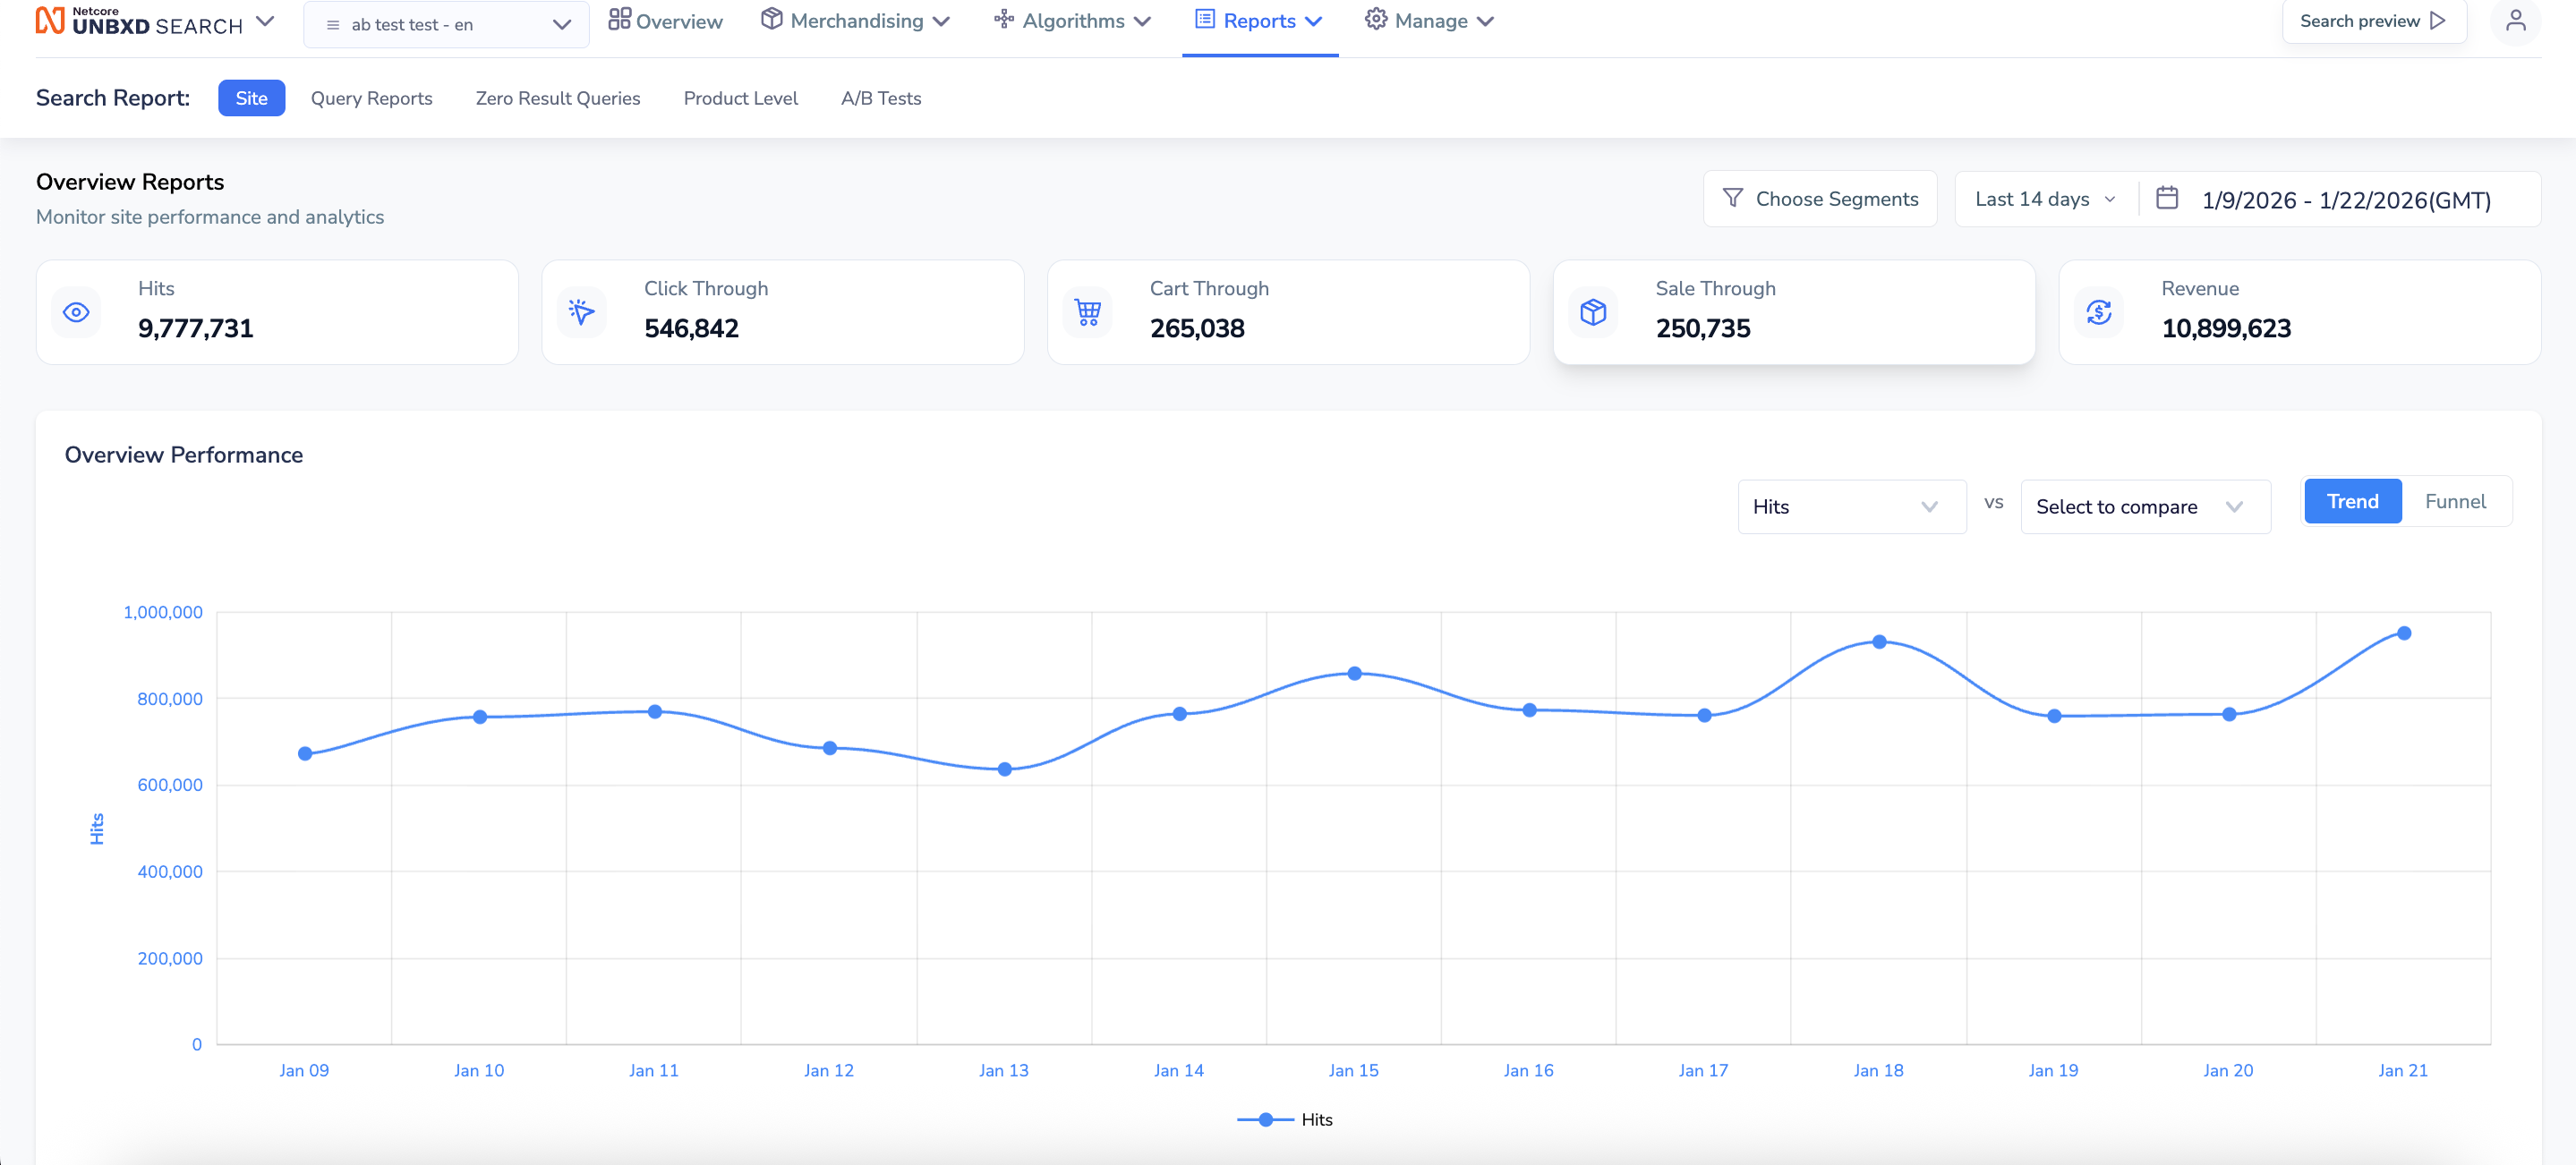Click the Choose Segments button

click(x=1820, y=199)
